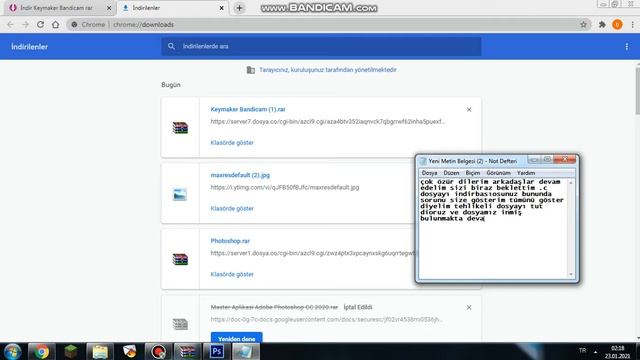Screen dimensions: 640x360
Task: Close the İndir Keymaker Bandicam.rar tab
Action: tap(109, 8)
